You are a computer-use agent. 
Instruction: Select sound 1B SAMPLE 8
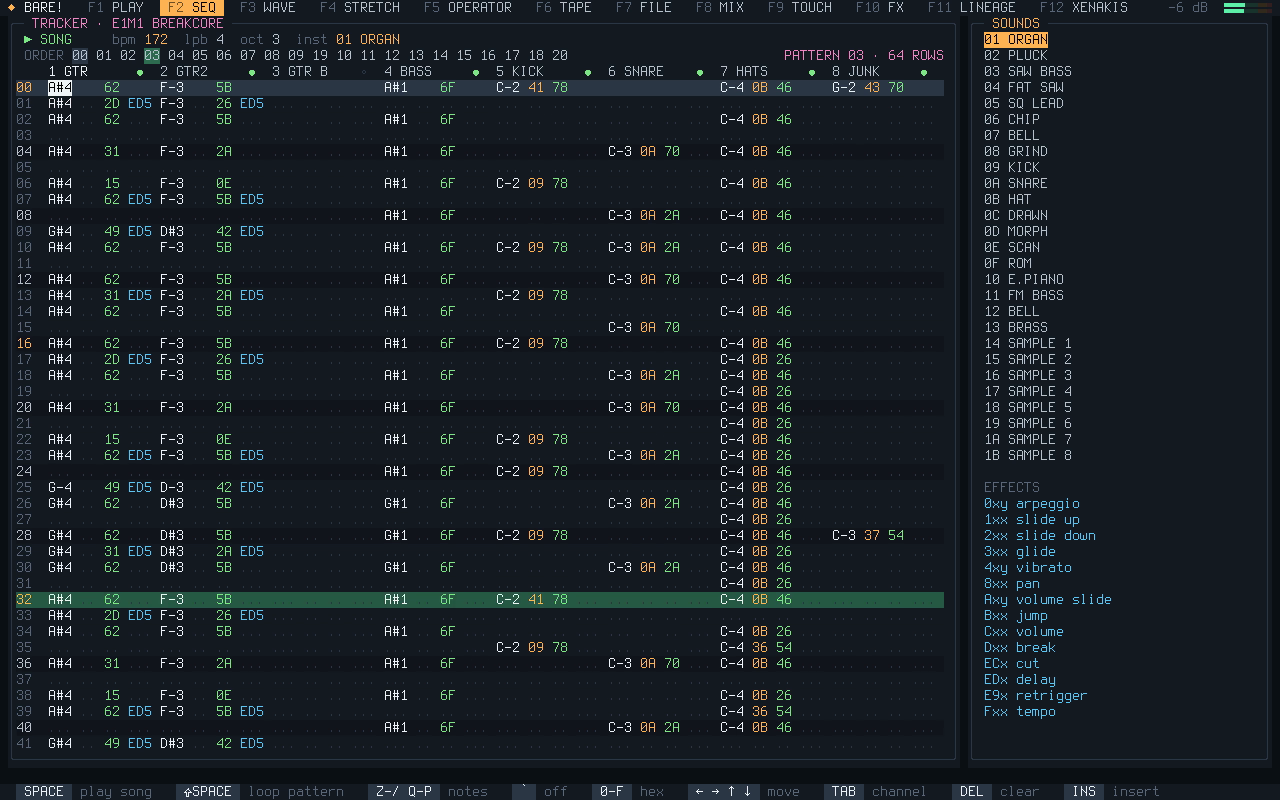1028,455
